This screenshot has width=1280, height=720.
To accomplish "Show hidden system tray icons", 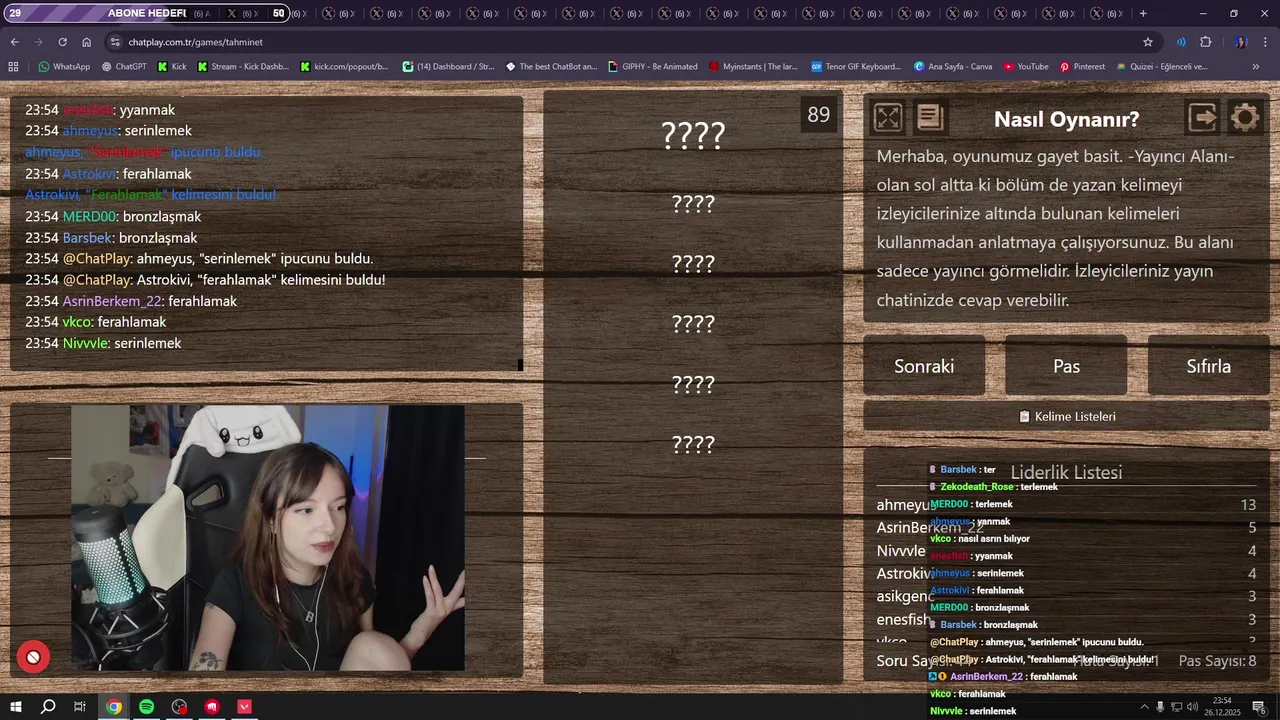I will [x=1144, y=707].
